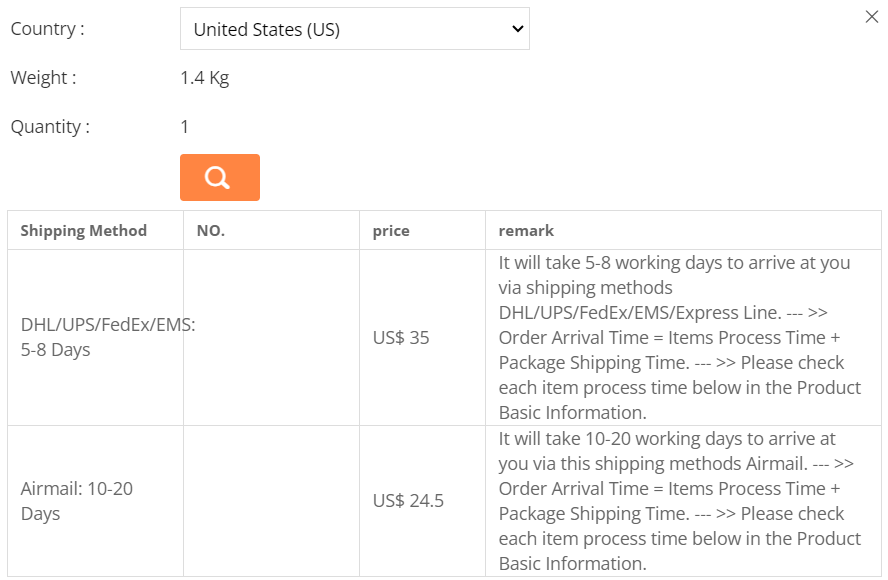Image resolution: width=888 pixels, height=580 pixels.
Task: Select the Airmail 10-20 Days row
Action: point(77,501)
